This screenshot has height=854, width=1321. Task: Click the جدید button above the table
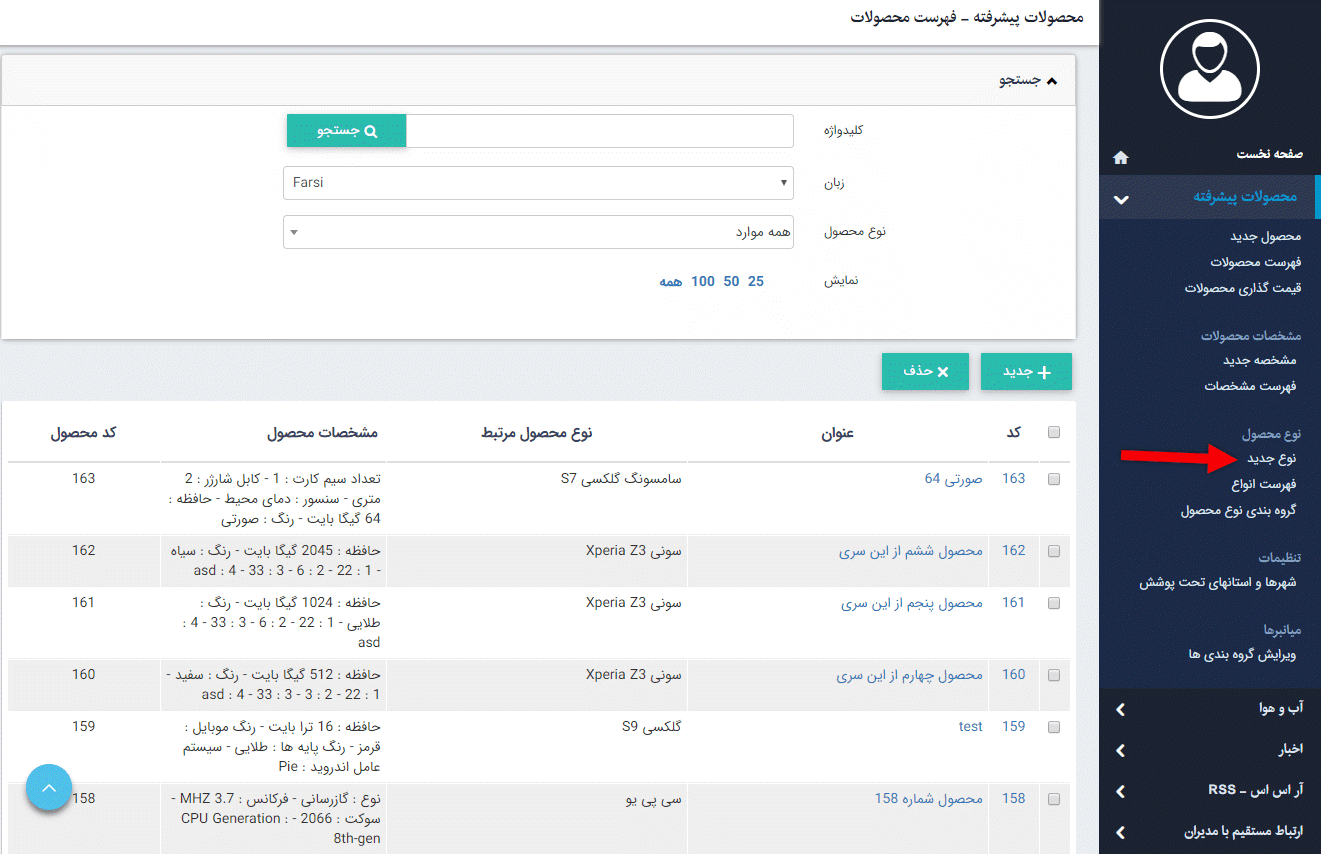coord(1026,371)
